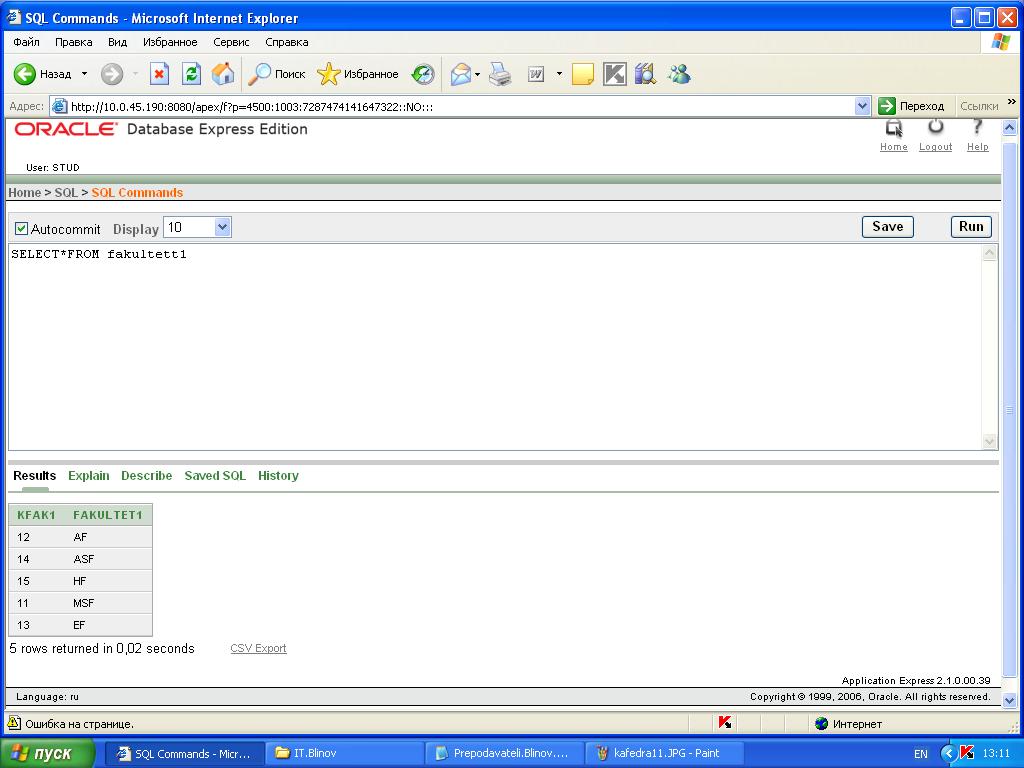1024x768 pixels.
Task: Switch to the Explain tab
Action: 89,475
